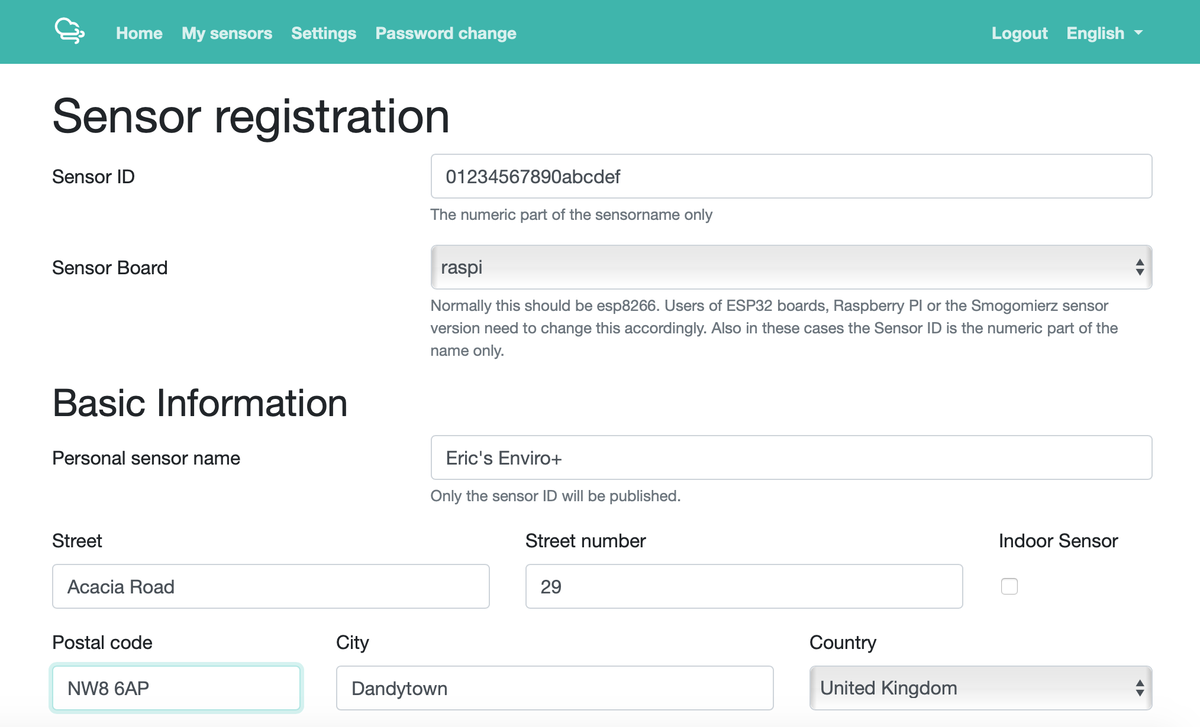This screenshot has width=1200, height=727.
Task: Go to My sensors
Action: [x=227, y=33]
